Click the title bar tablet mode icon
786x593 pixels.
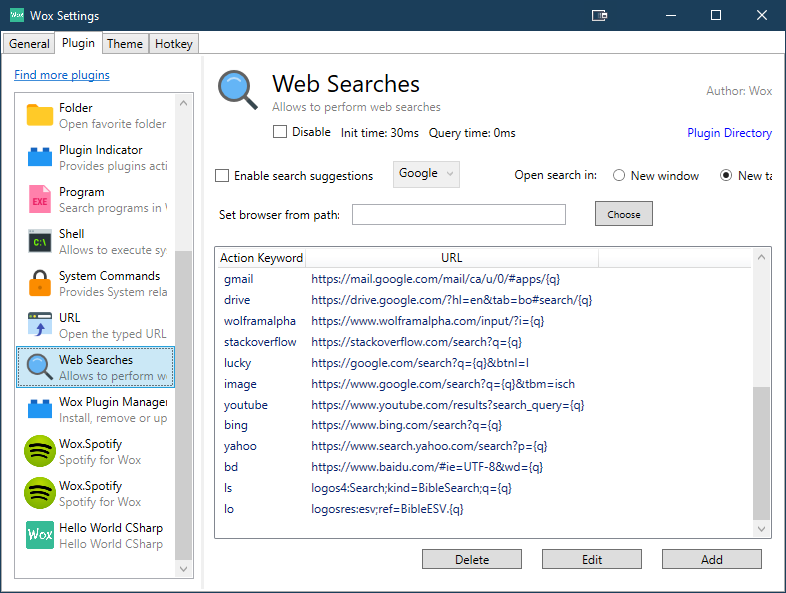(x=600, y=16)
